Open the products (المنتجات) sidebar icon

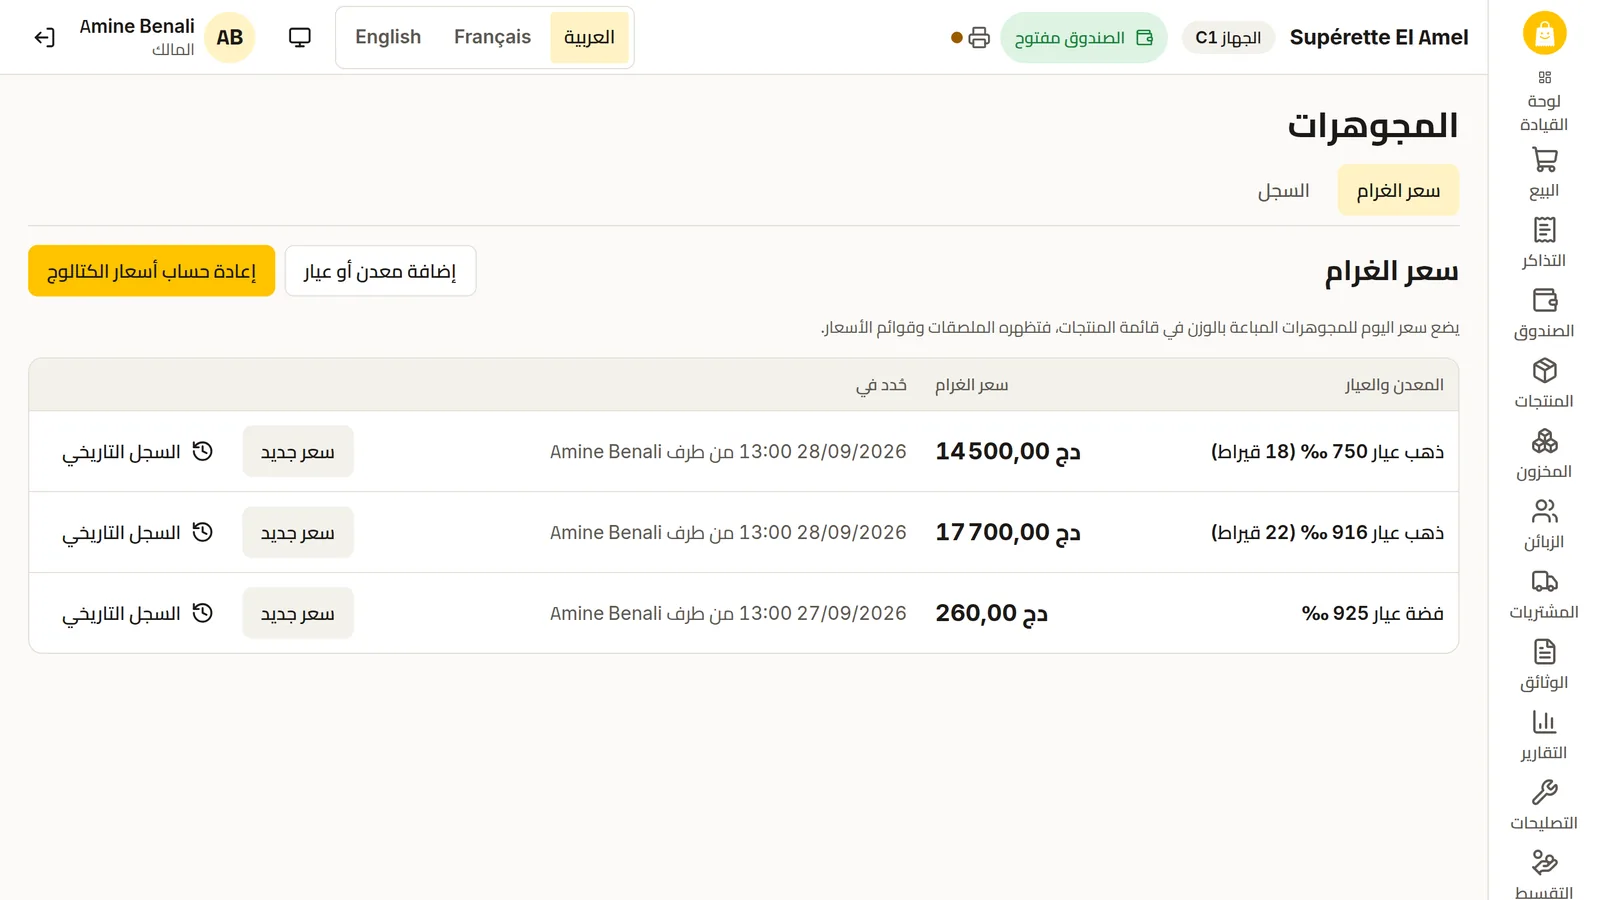(x=1544, y=383)
